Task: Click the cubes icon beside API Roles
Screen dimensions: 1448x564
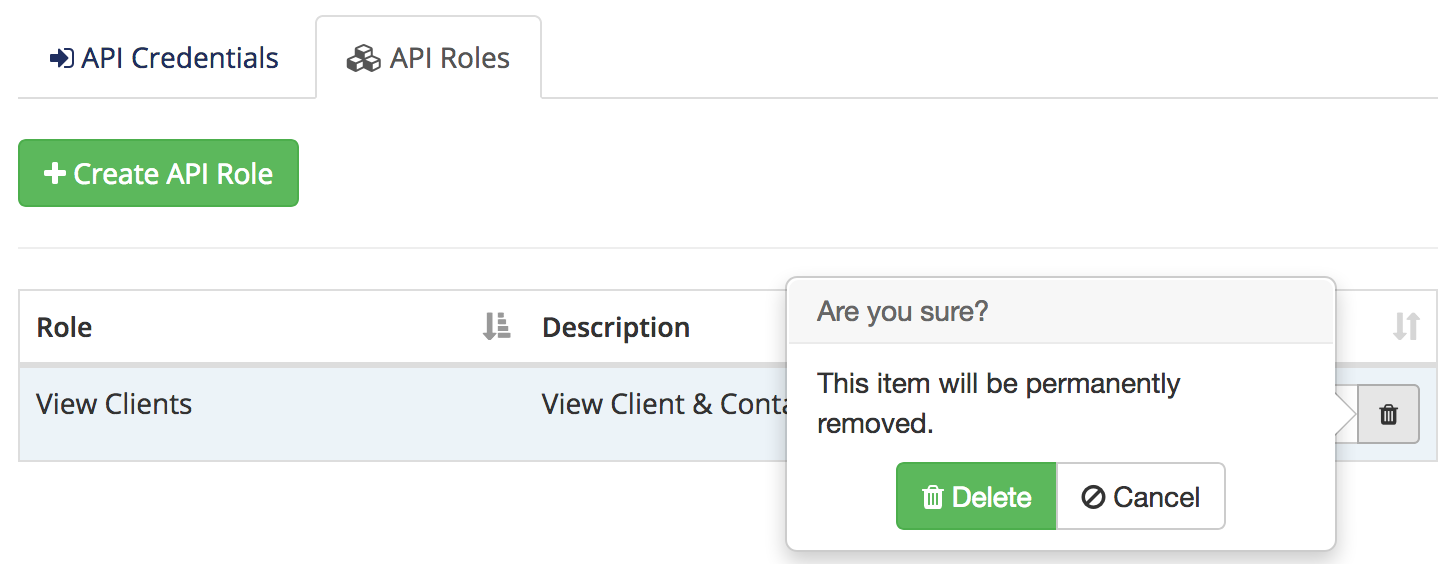Action: pyautogui.click(x=363, y=60)
